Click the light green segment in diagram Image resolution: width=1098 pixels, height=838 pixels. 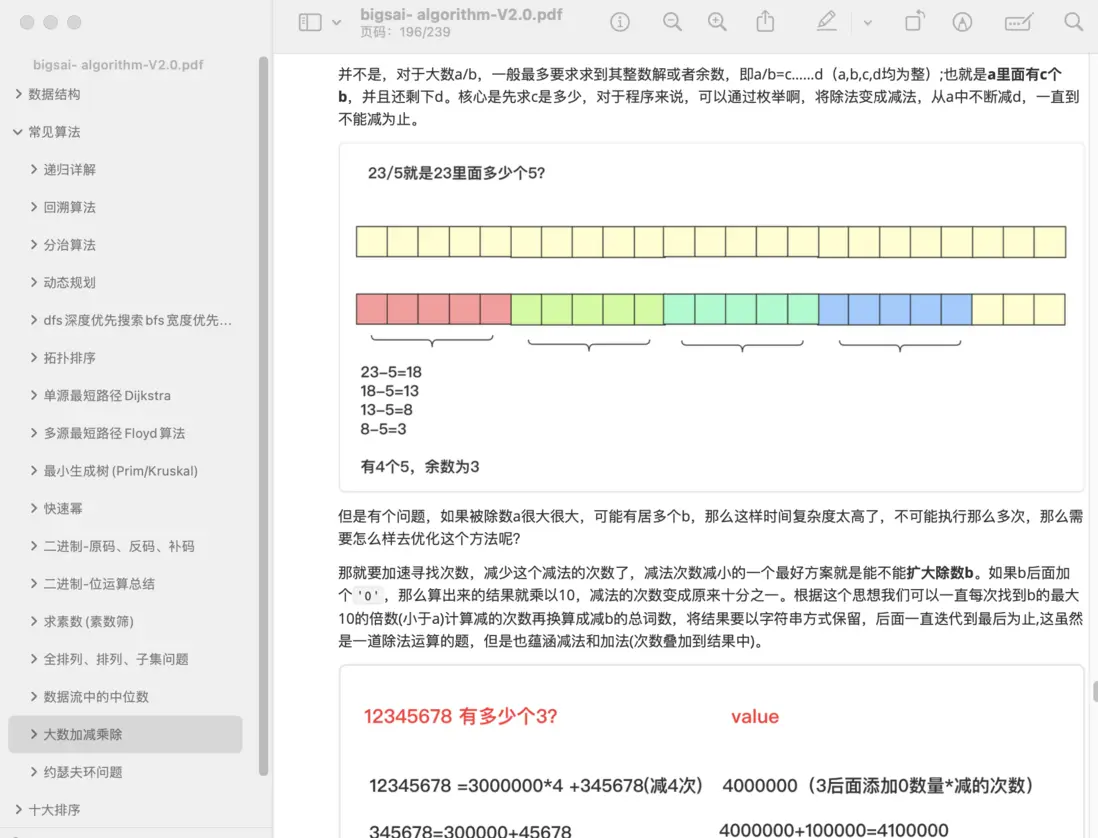tap(588, 309)
